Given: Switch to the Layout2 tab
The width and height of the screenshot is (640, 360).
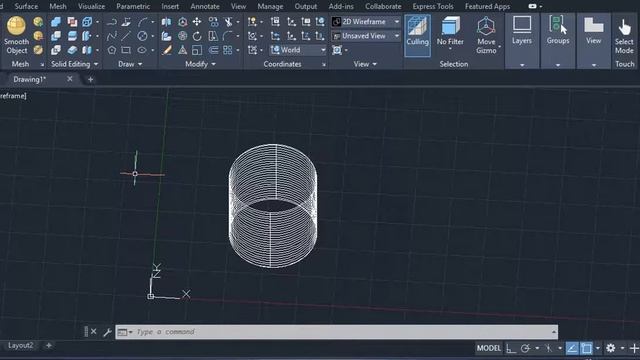Looking at the screenshot, I should [20, 345].
